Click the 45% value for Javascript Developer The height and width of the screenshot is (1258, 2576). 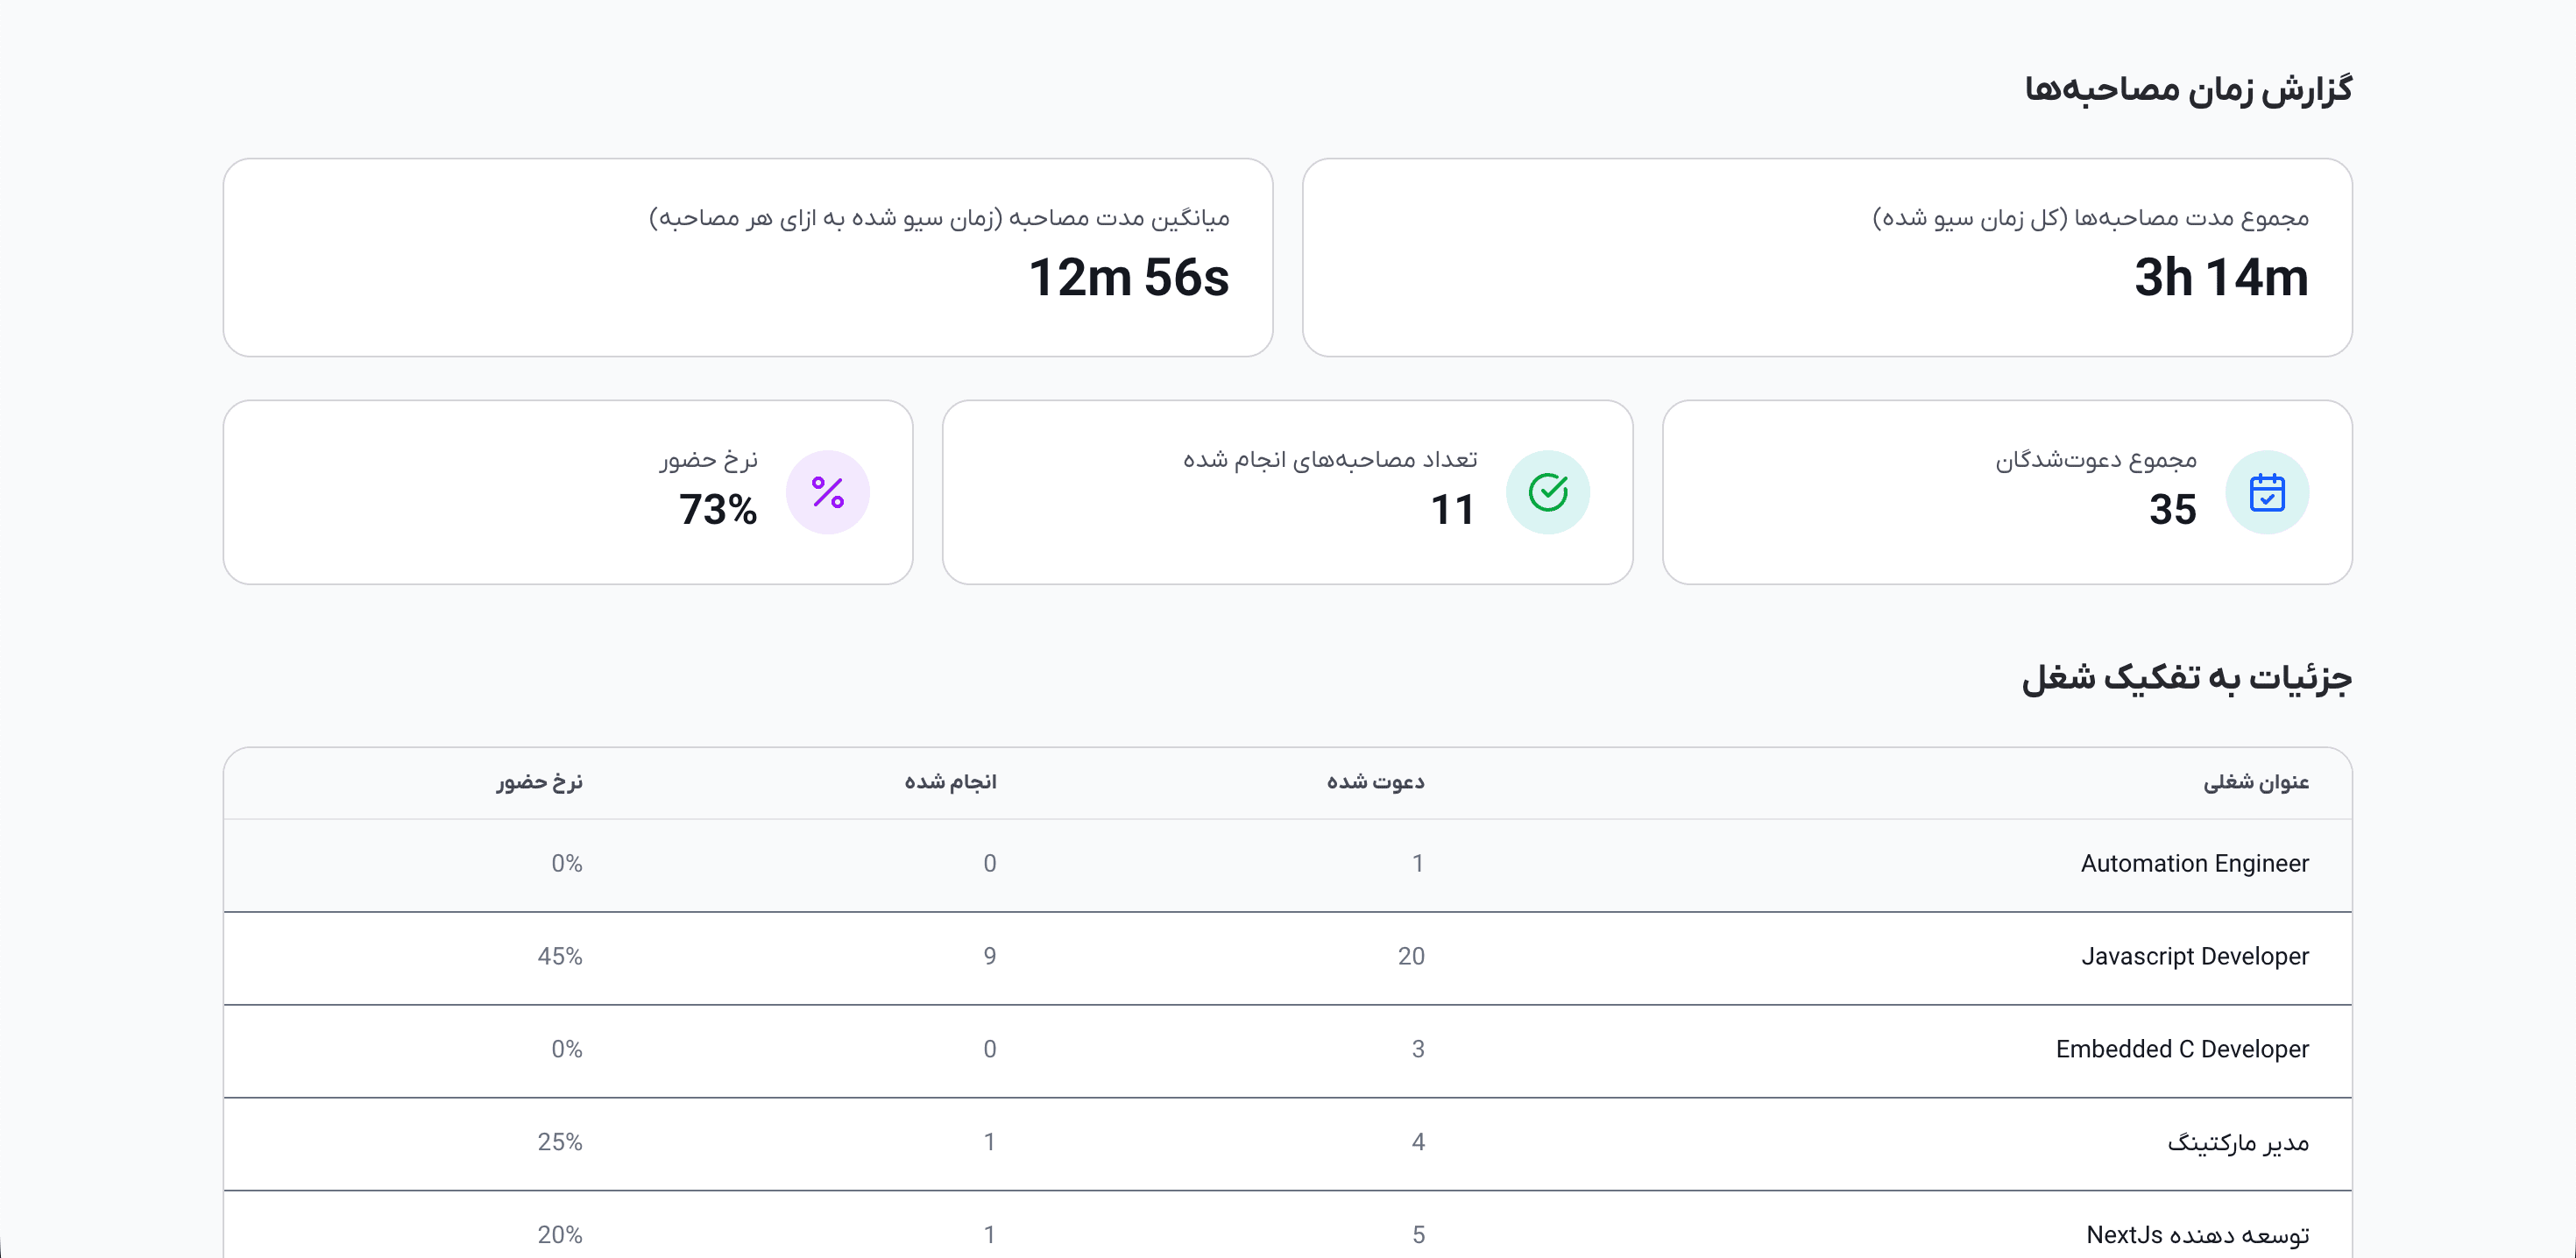point(559,957)
